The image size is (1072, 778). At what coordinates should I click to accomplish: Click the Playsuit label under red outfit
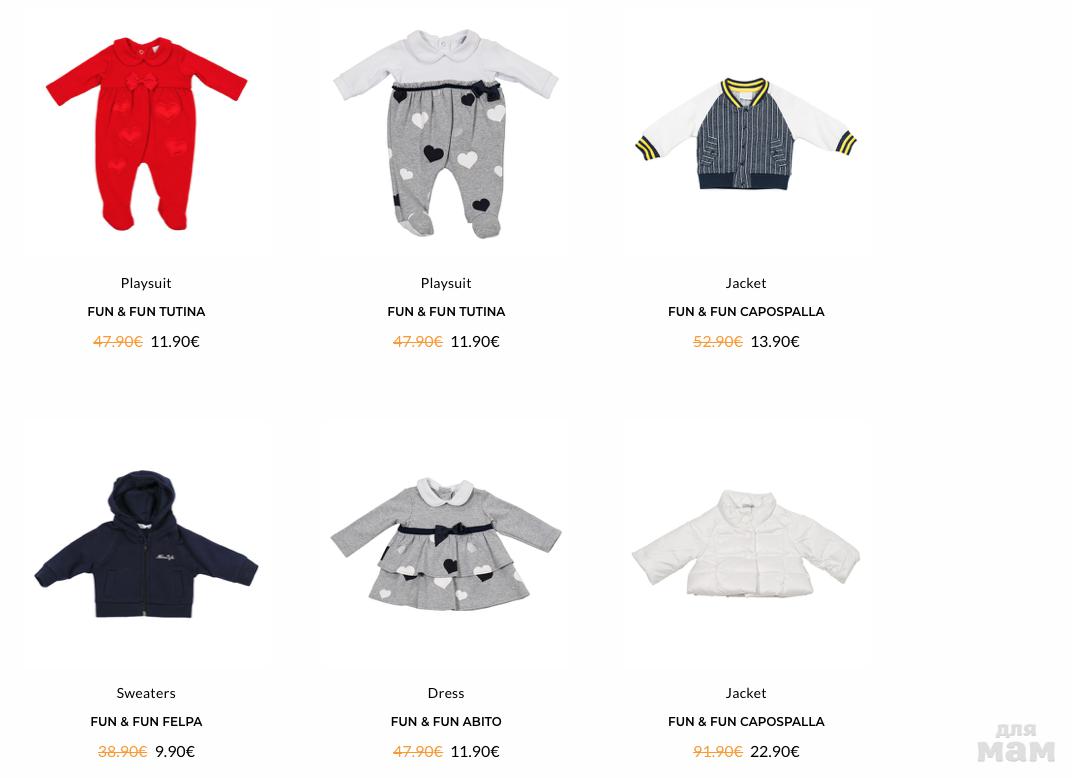(146, 284)
